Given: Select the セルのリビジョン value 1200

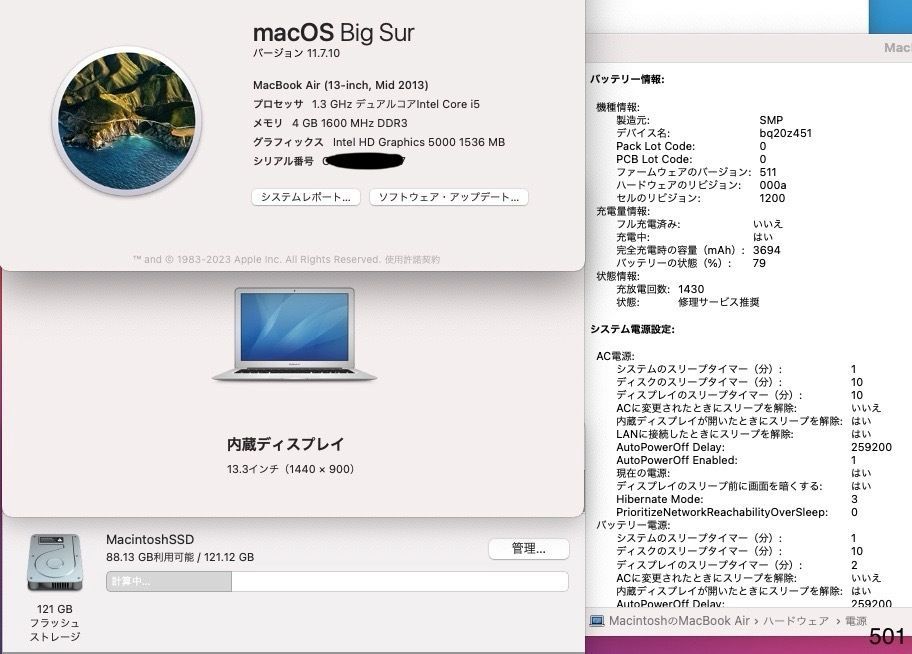Looking at the screenshot, I should coord(772,198).
